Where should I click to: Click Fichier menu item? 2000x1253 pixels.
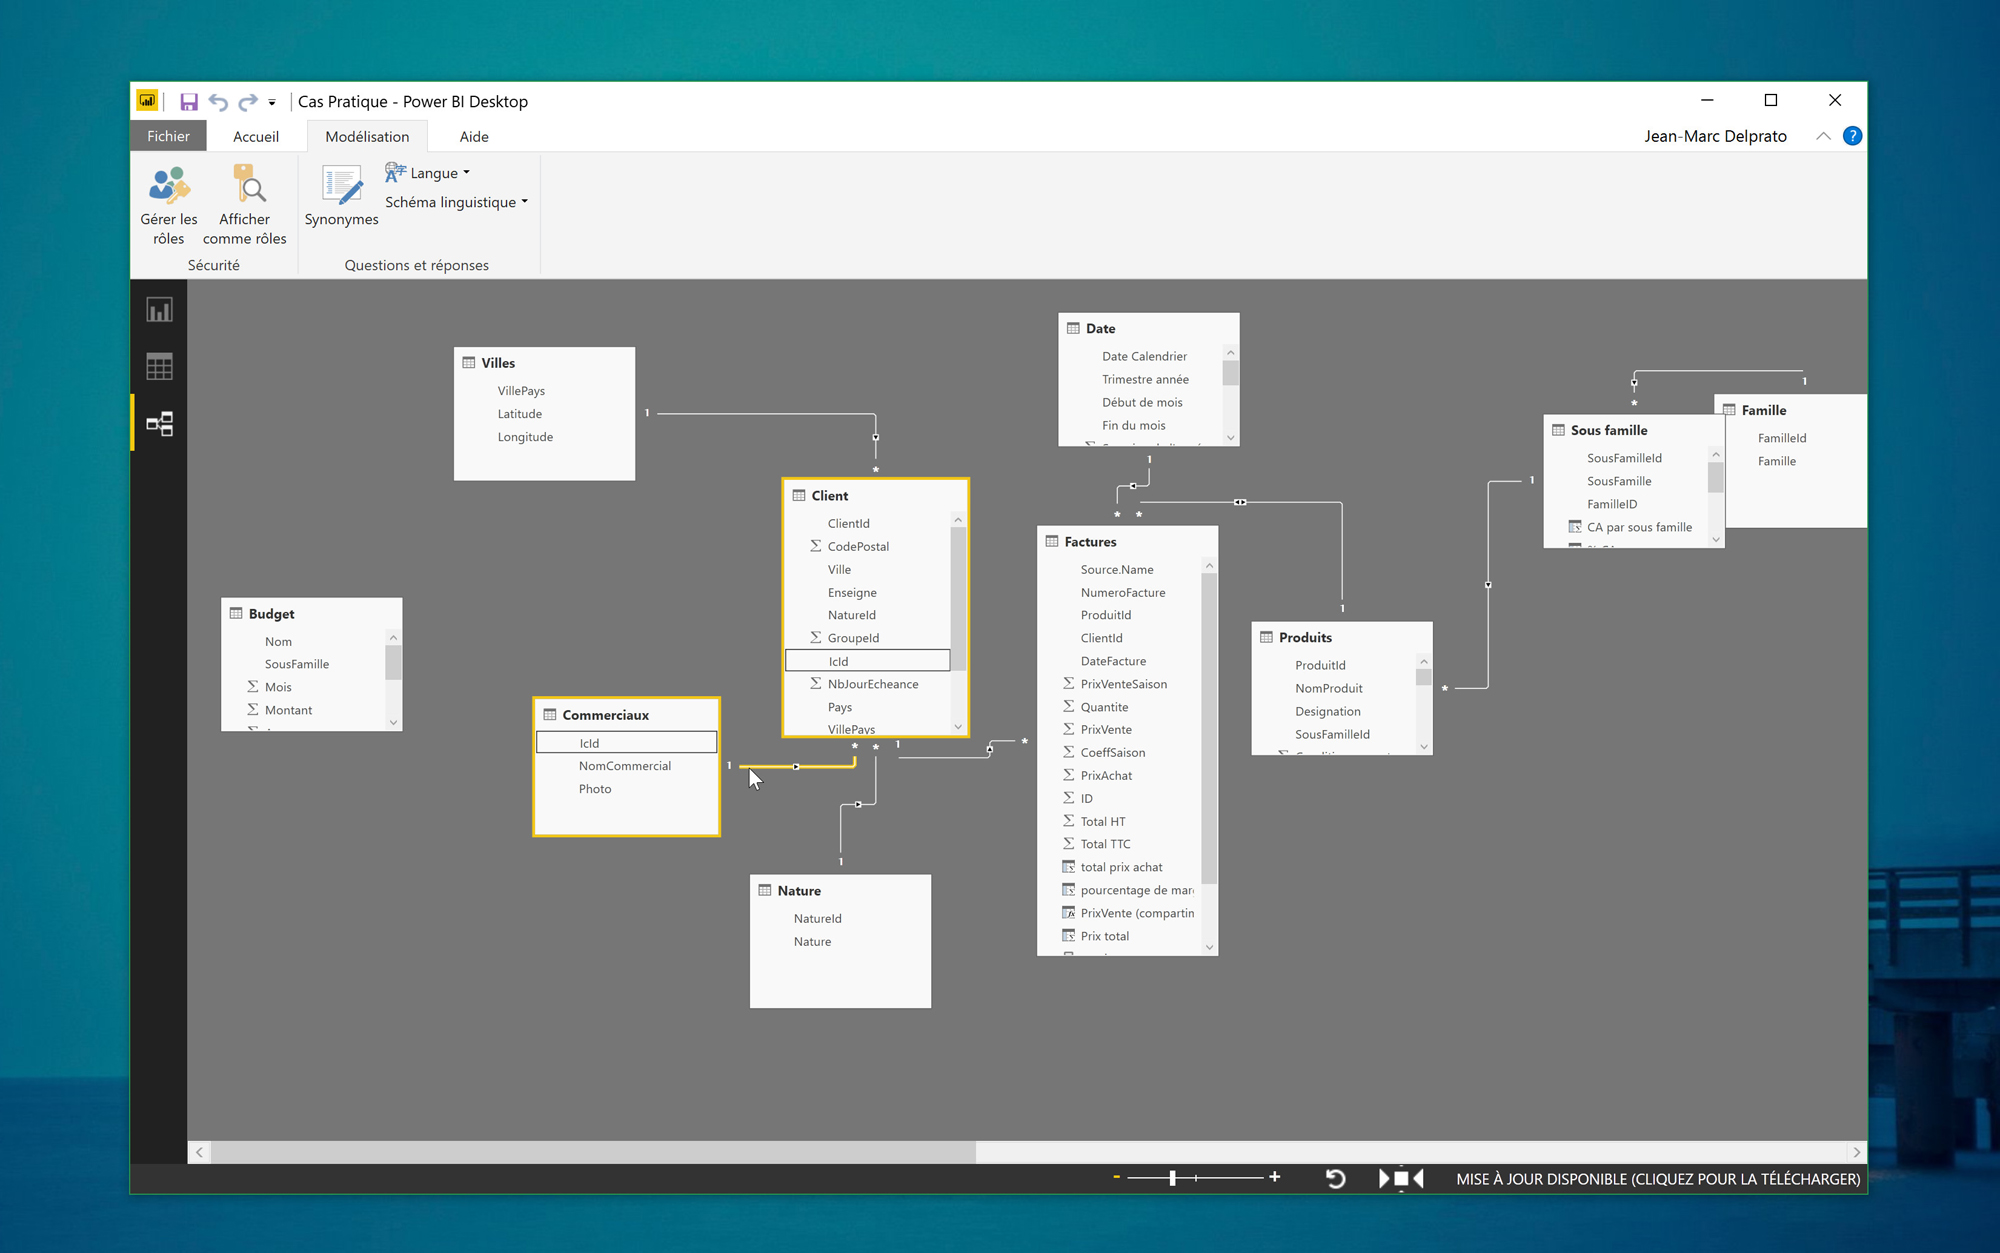click(169, 134)
